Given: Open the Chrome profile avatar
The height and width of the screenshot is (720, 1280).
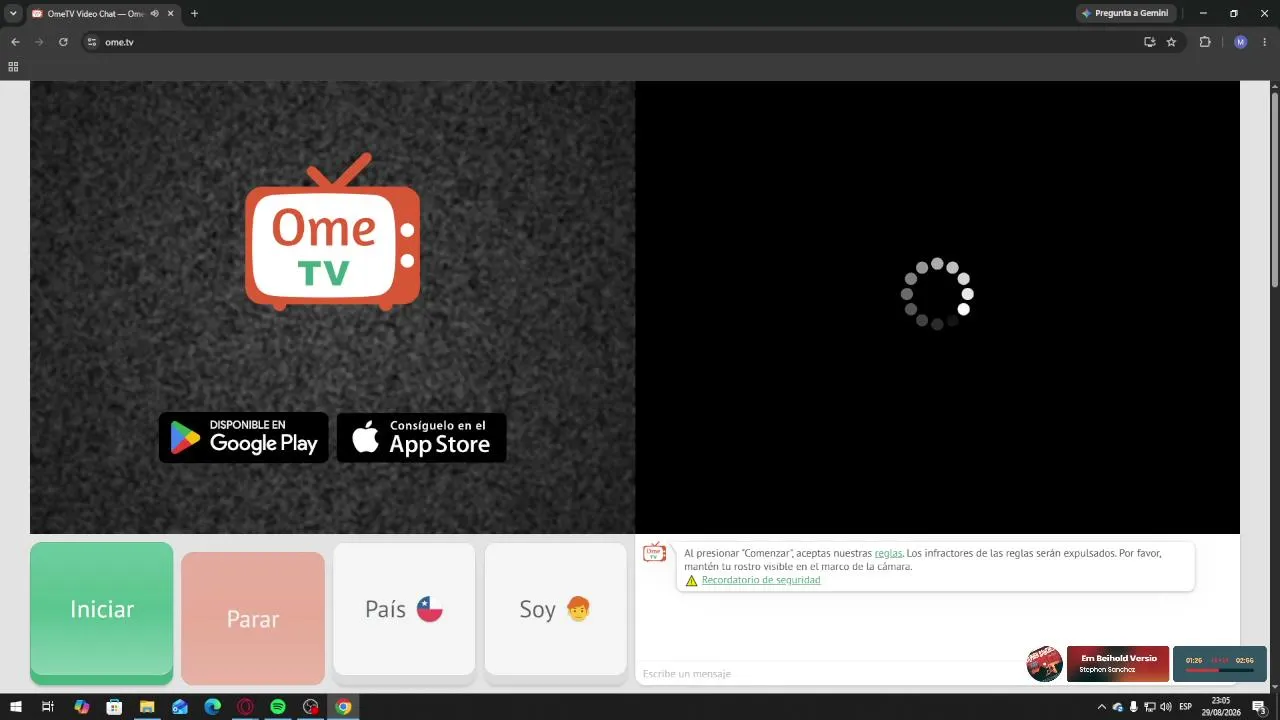Looking at the screenshot, I should pos(1240,42).
